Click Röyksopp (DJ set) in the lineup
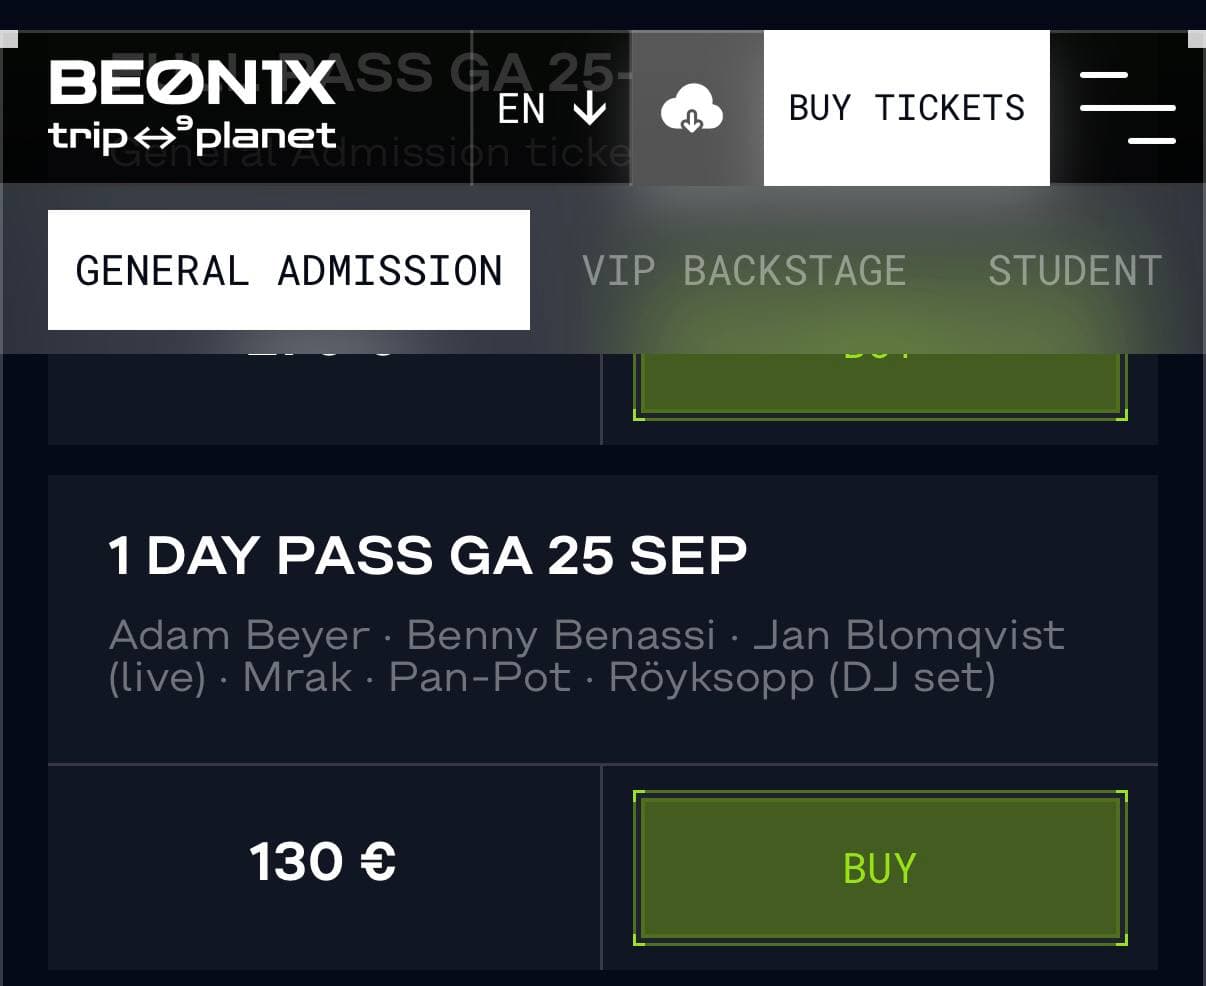 tap(803, 679)
